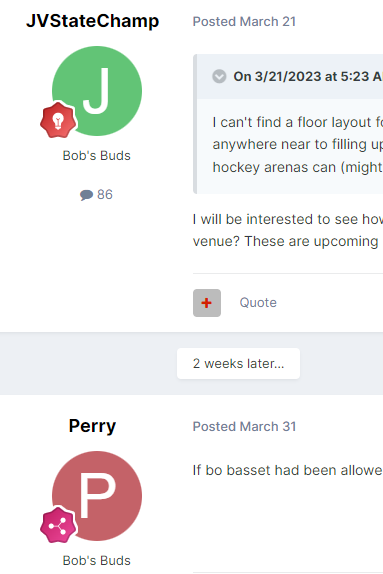The height and width of the screenshot is (574, 383).
Task: Open JVStateChamp username profile link
Action: [x=92, y=21]
